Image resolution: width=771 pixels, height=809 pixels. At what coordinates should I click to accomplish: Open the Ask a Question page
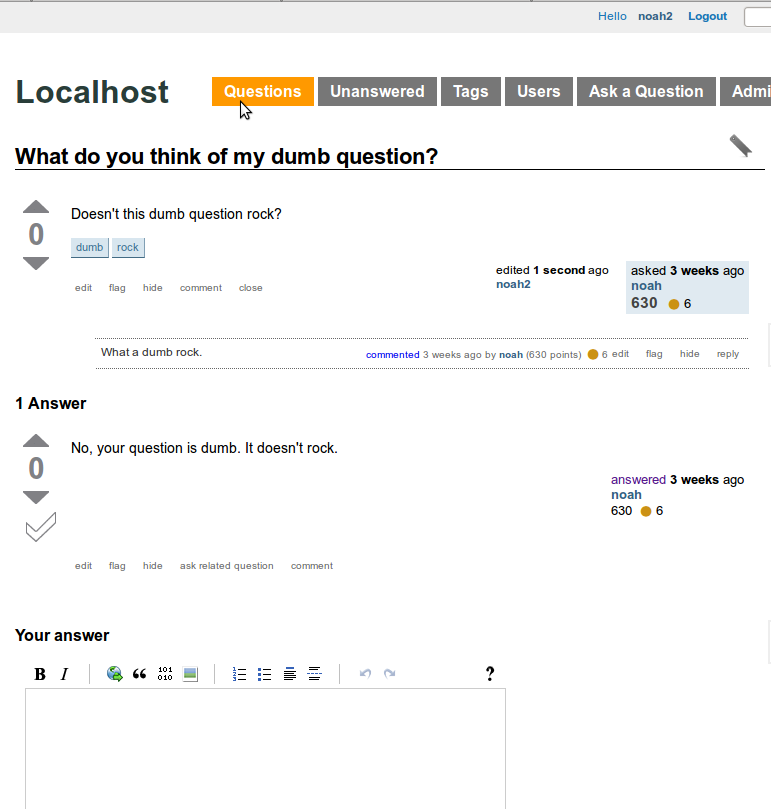coord(646,91)
